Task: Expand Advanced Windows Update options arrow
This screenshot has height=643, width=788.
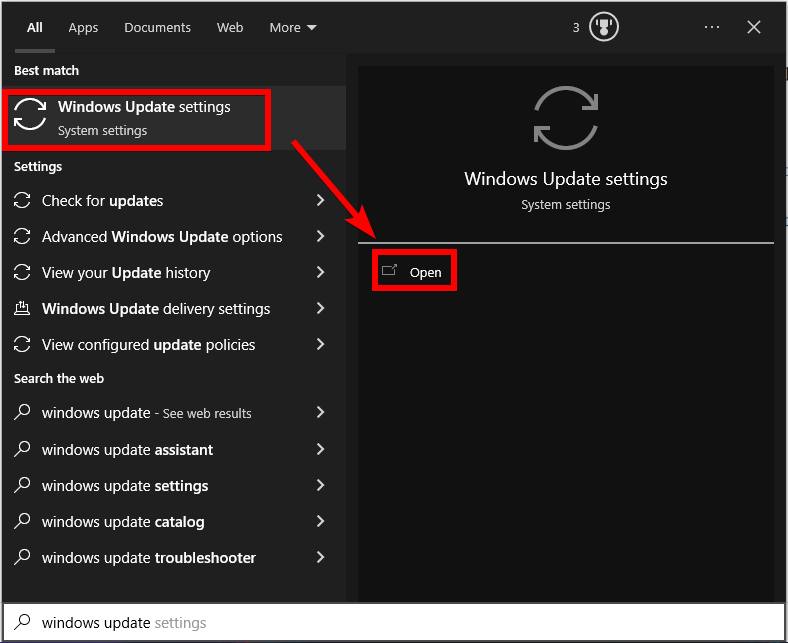Action: (x=321, y=236)
